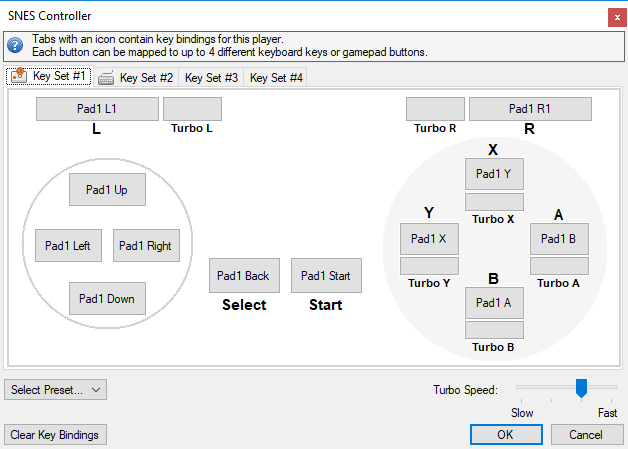Click the empty Turbo R binding box
Viewport: 628px width, 449px height.
point(435,109)
